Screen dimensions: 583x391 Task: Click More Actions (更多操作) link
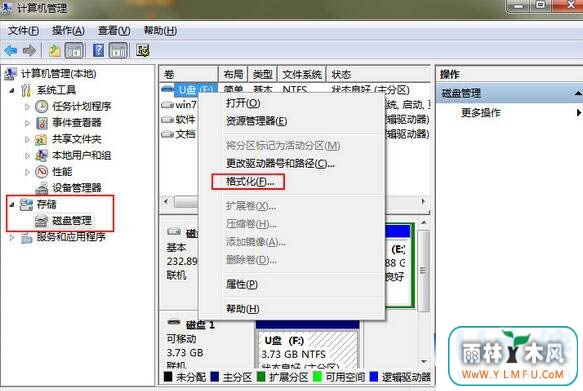481,113
